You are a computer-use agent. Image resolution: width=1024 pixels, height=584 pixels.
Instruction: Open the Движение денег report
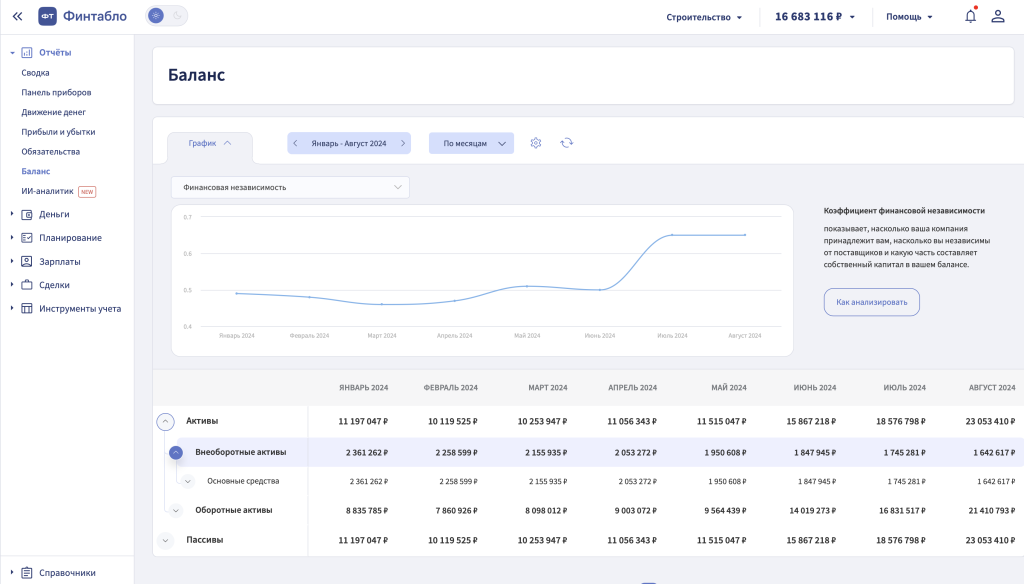(54, 112)
